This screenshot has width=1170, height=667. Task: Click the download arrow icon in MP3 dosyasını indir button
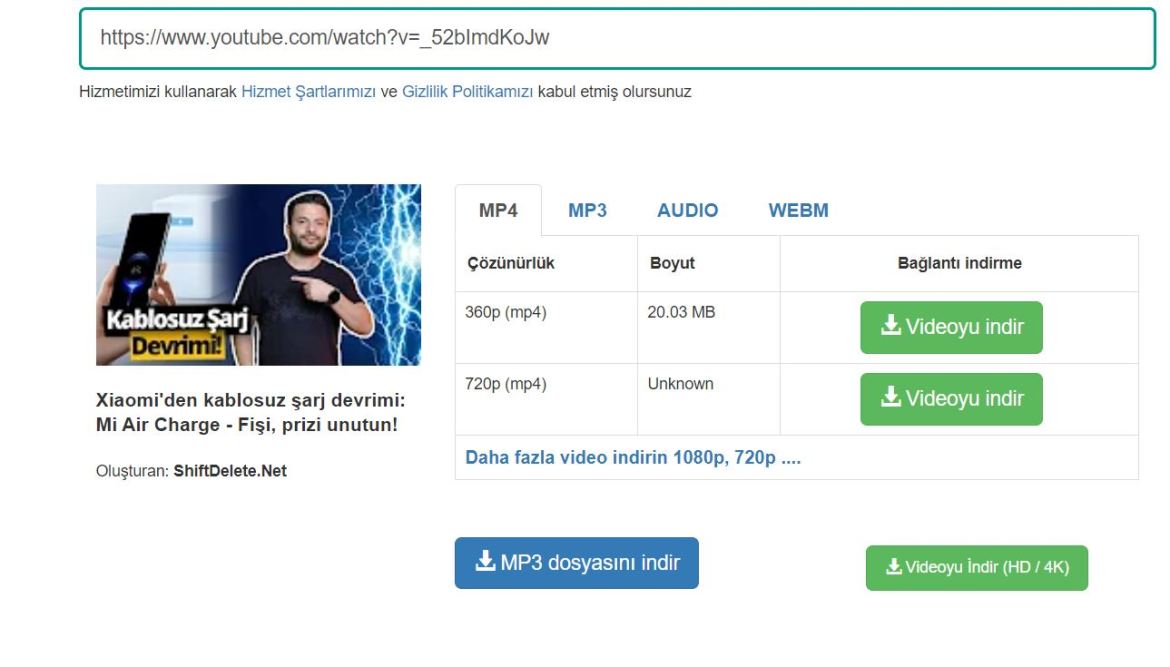[x=484, y=562]
